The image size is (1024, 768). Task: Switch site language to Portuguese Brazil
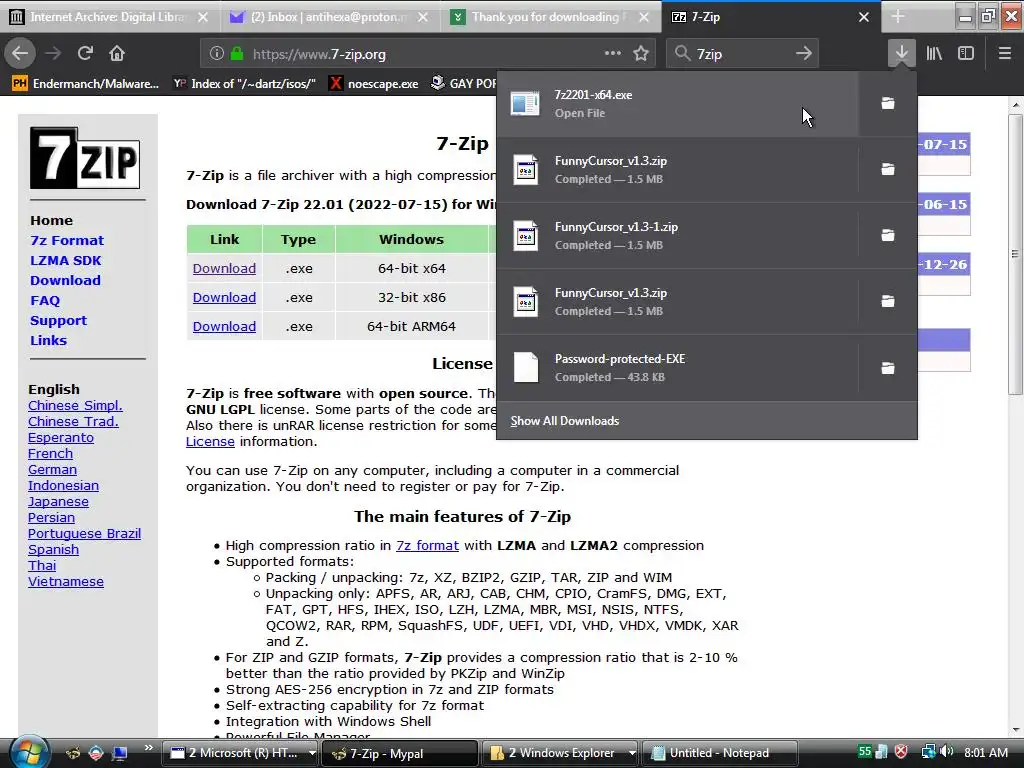84,534
